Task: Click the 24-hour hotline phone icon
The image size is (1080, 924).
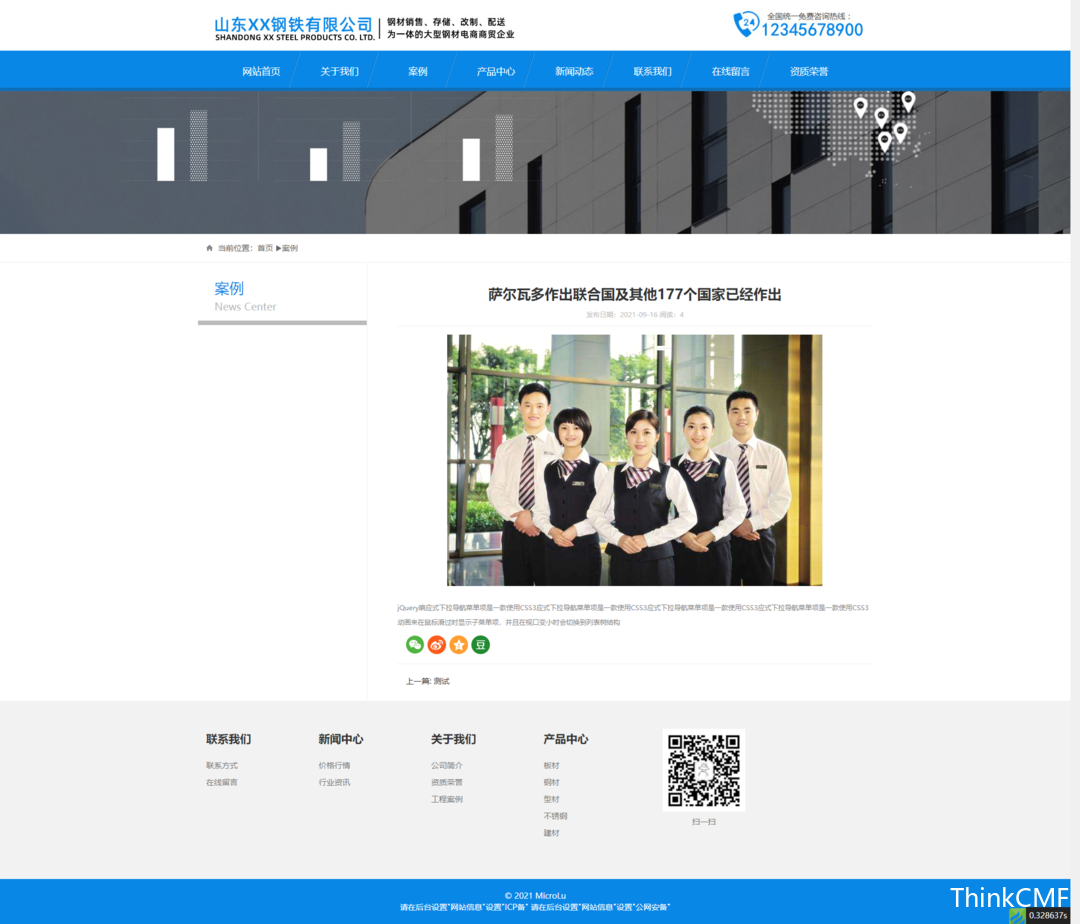Action: point(746,24)
